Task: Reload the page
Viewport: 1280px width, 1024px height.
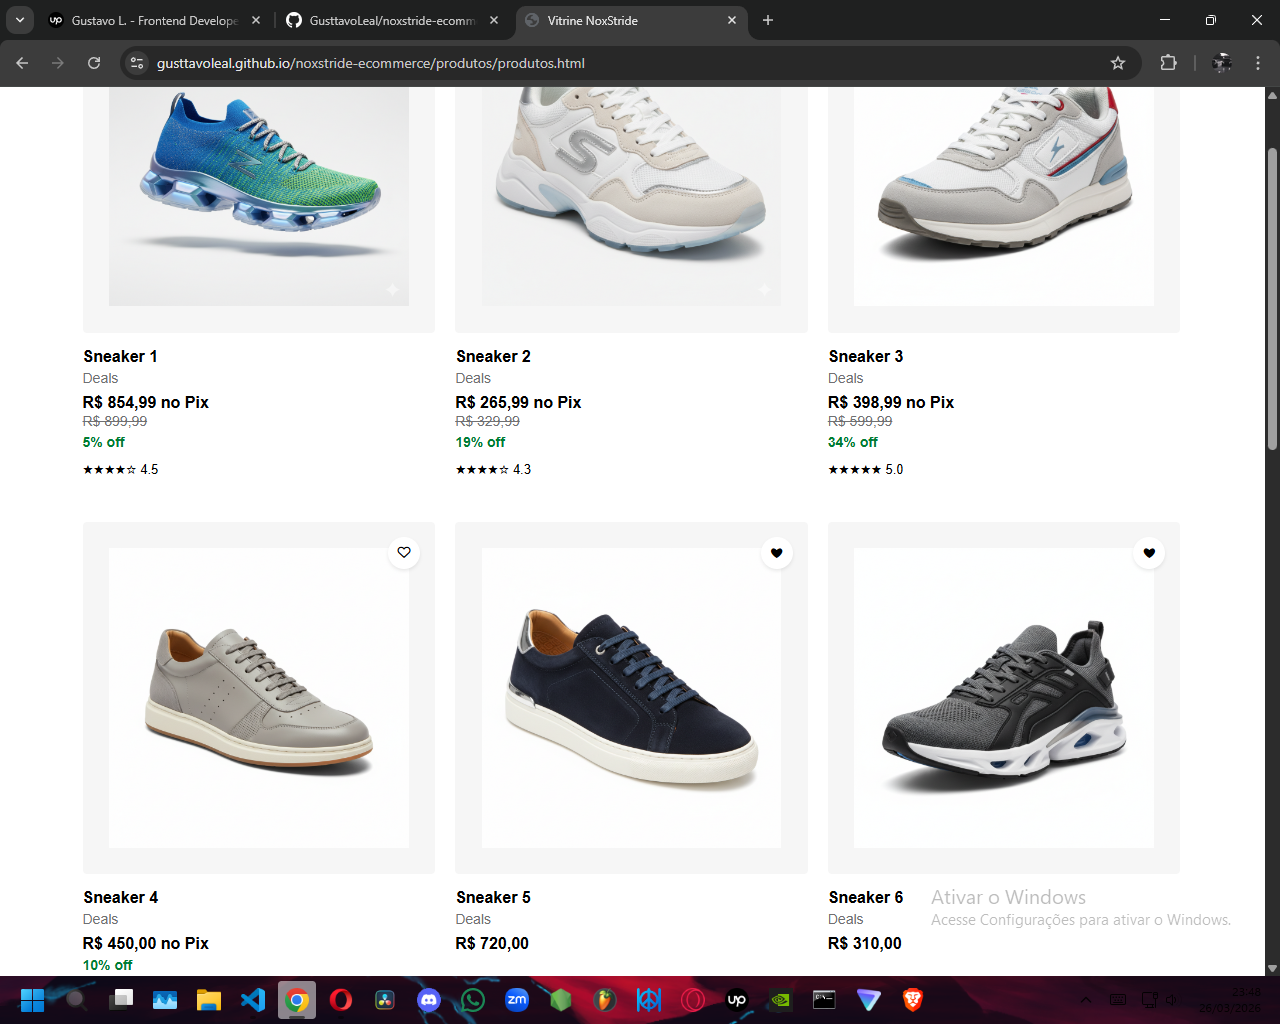Action: 94,63
